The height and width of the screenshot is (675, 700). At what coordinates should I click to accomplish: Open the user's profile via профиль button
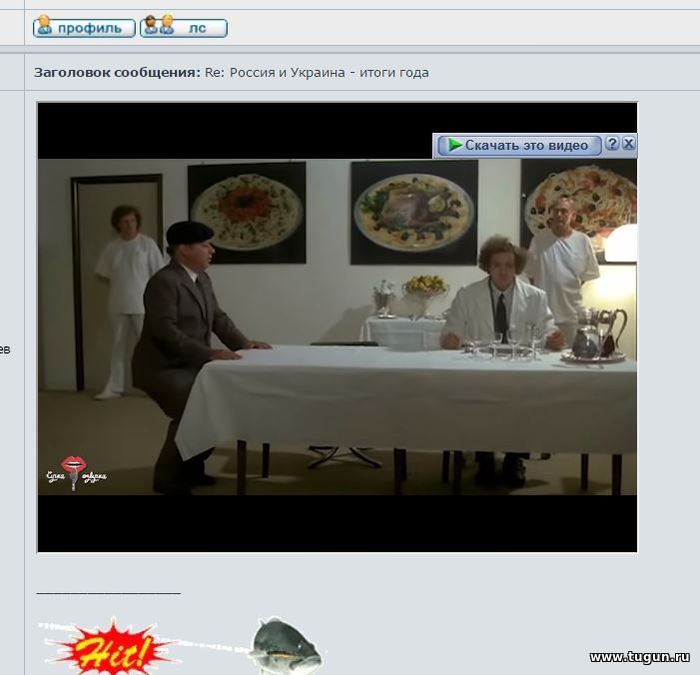click(x=84, y=28)
